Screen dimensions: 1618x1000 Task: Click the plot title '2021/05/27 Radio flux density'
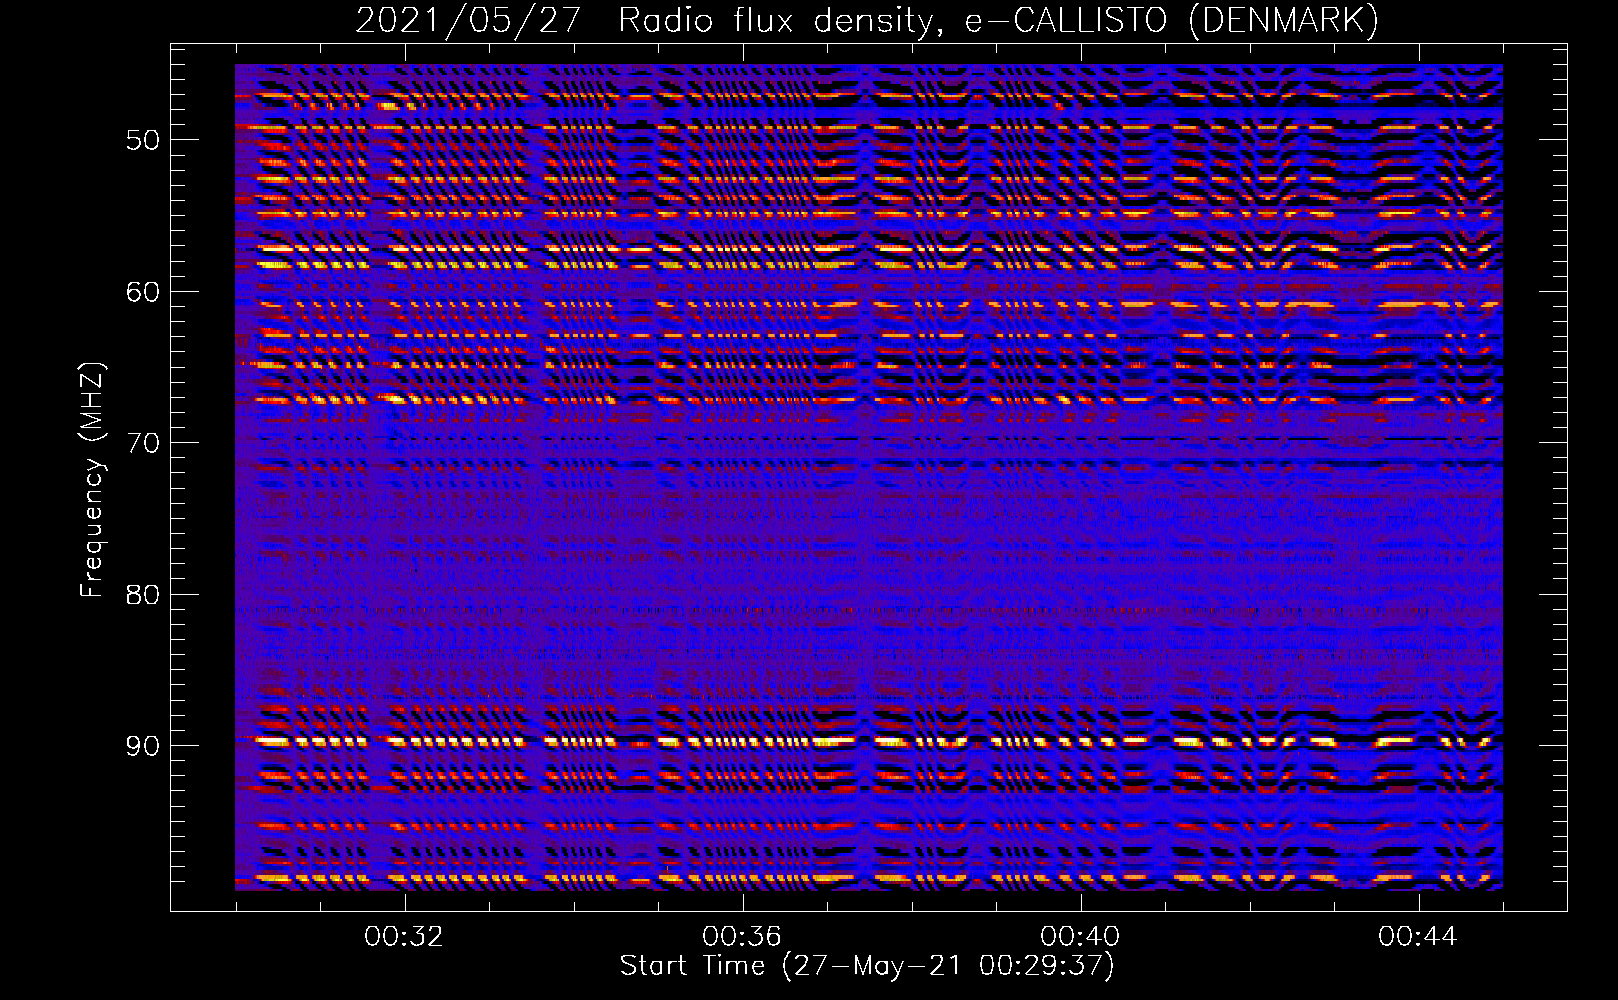(x=648, y=20)
